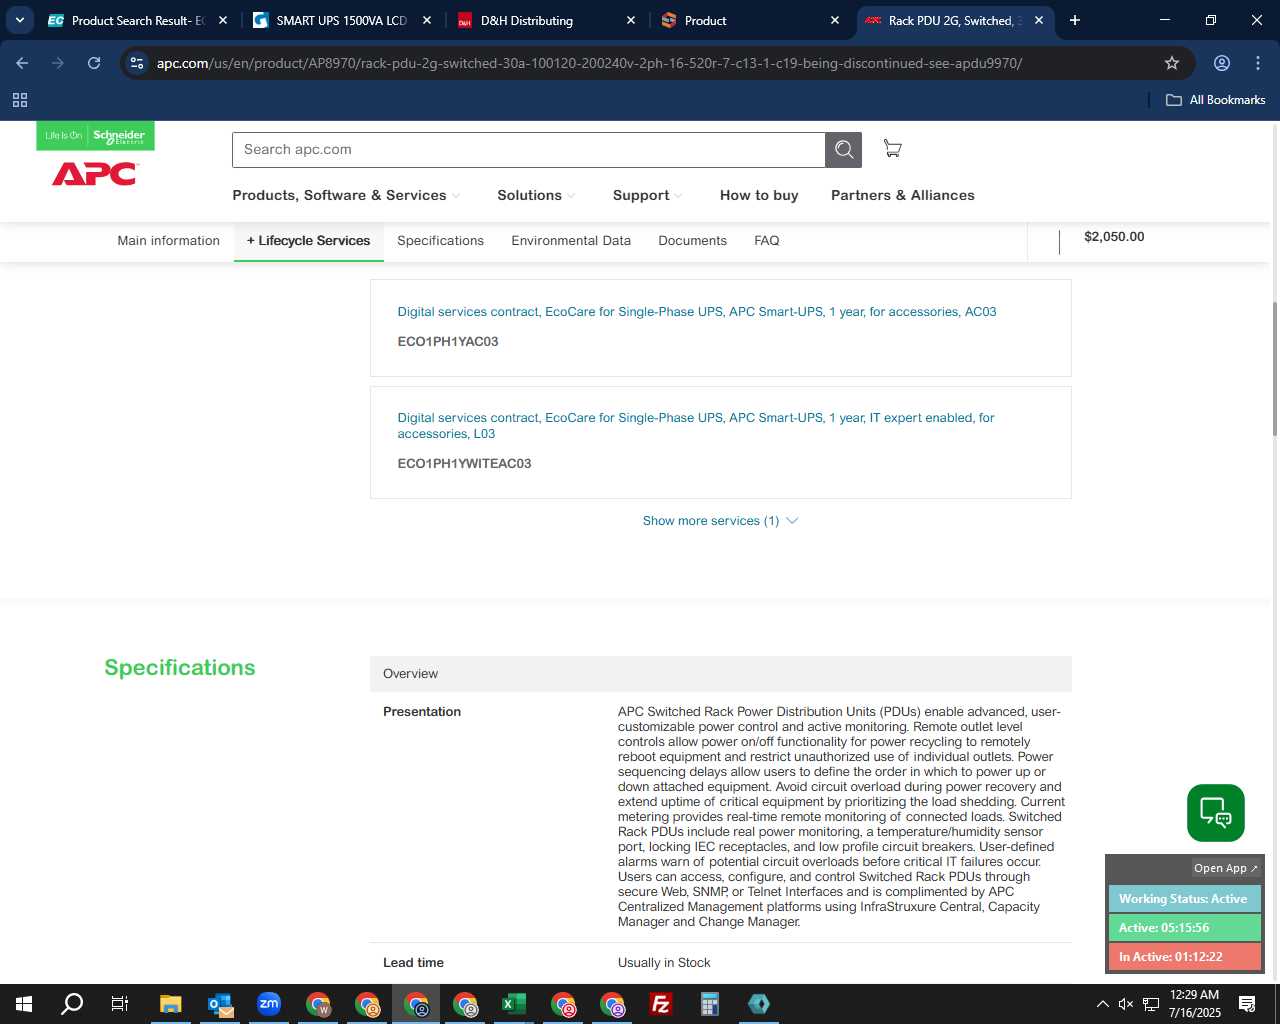The width and height of the screenshot is (1280, 1024).
Task: Click the ECO1PH1YWITEAC03 part number
Action: click(464, 464)
